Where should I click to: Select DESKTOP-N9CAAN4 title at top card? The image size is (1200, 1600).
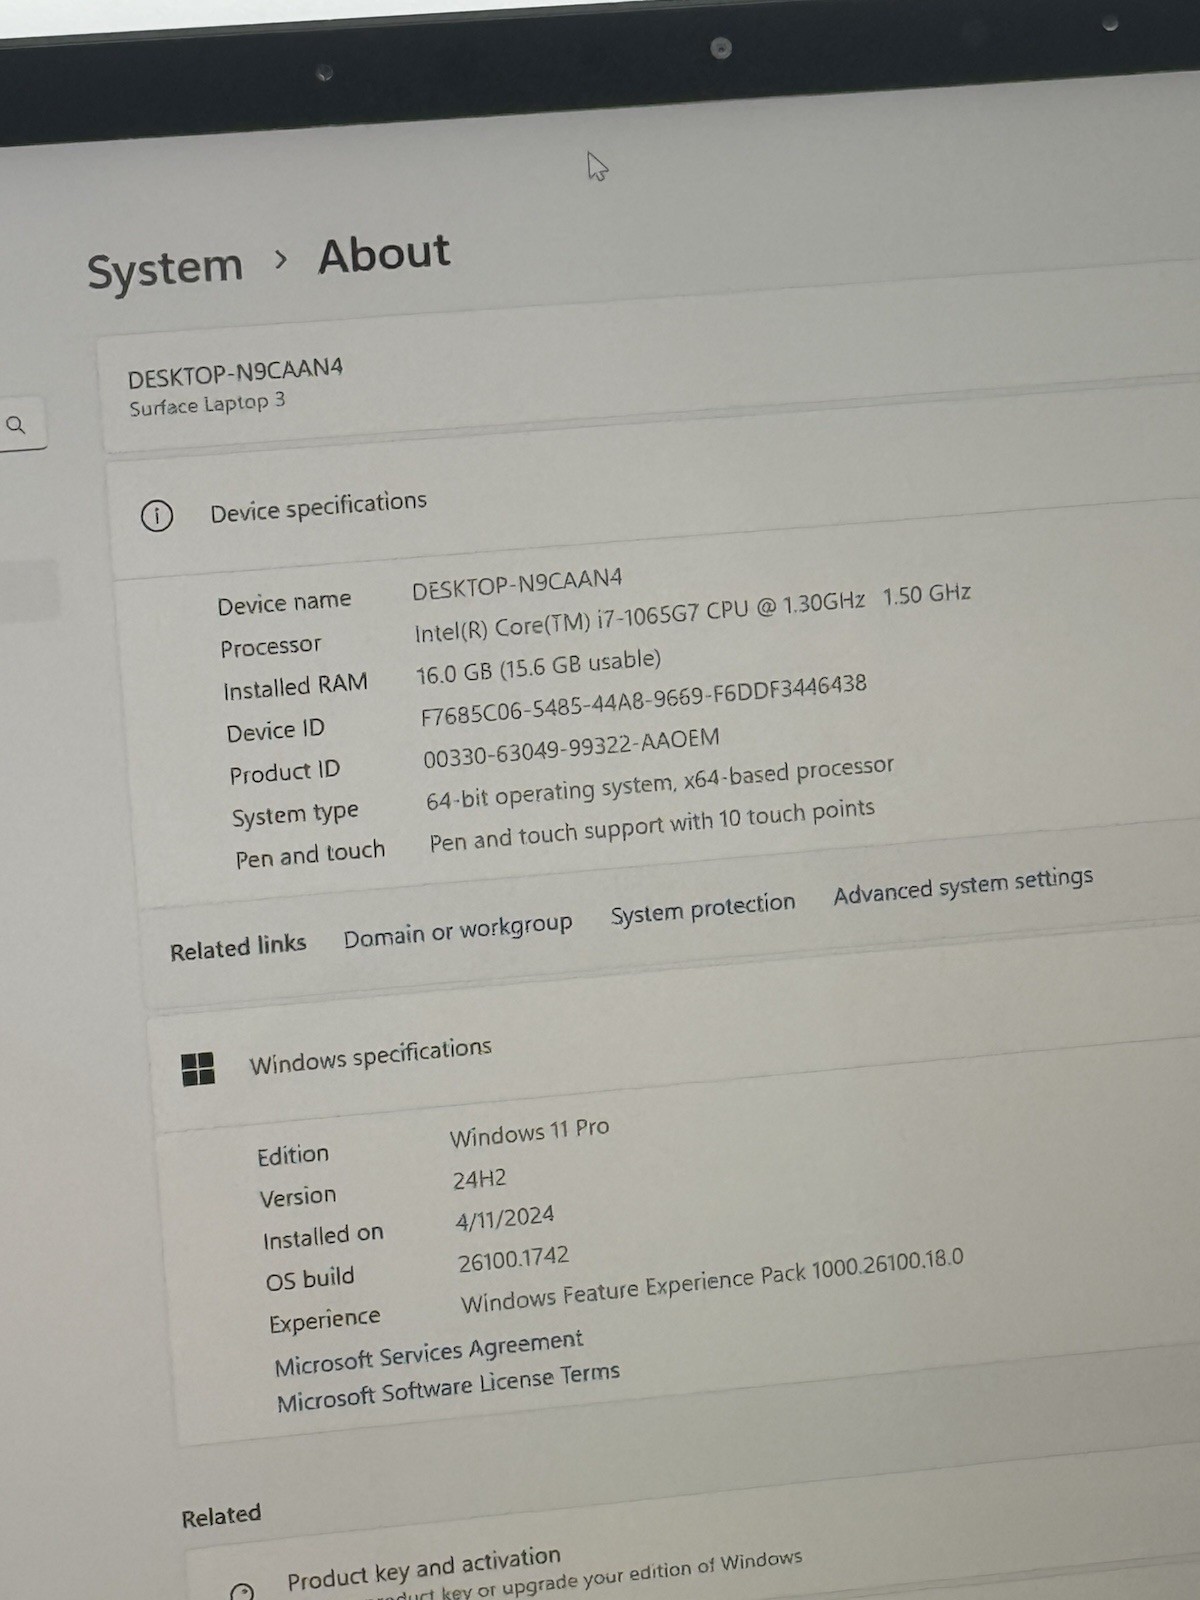235,373
